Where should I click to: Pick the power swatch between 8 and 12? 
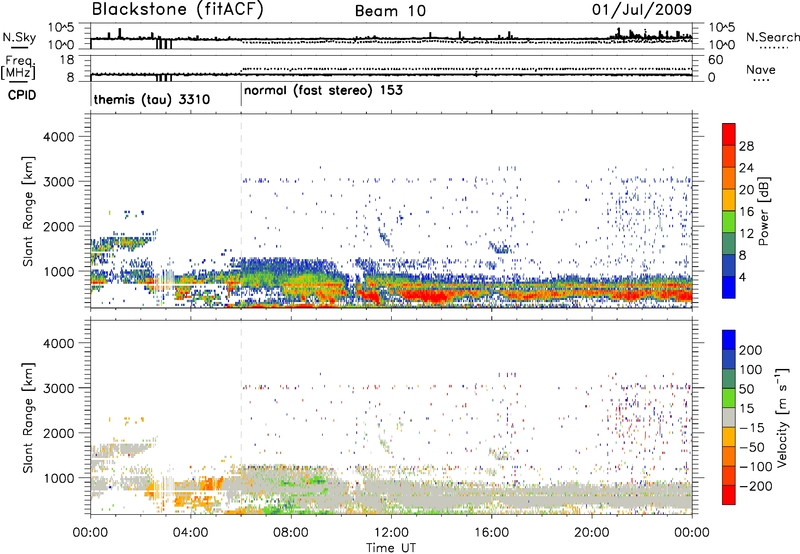click(x=729, y=244)
